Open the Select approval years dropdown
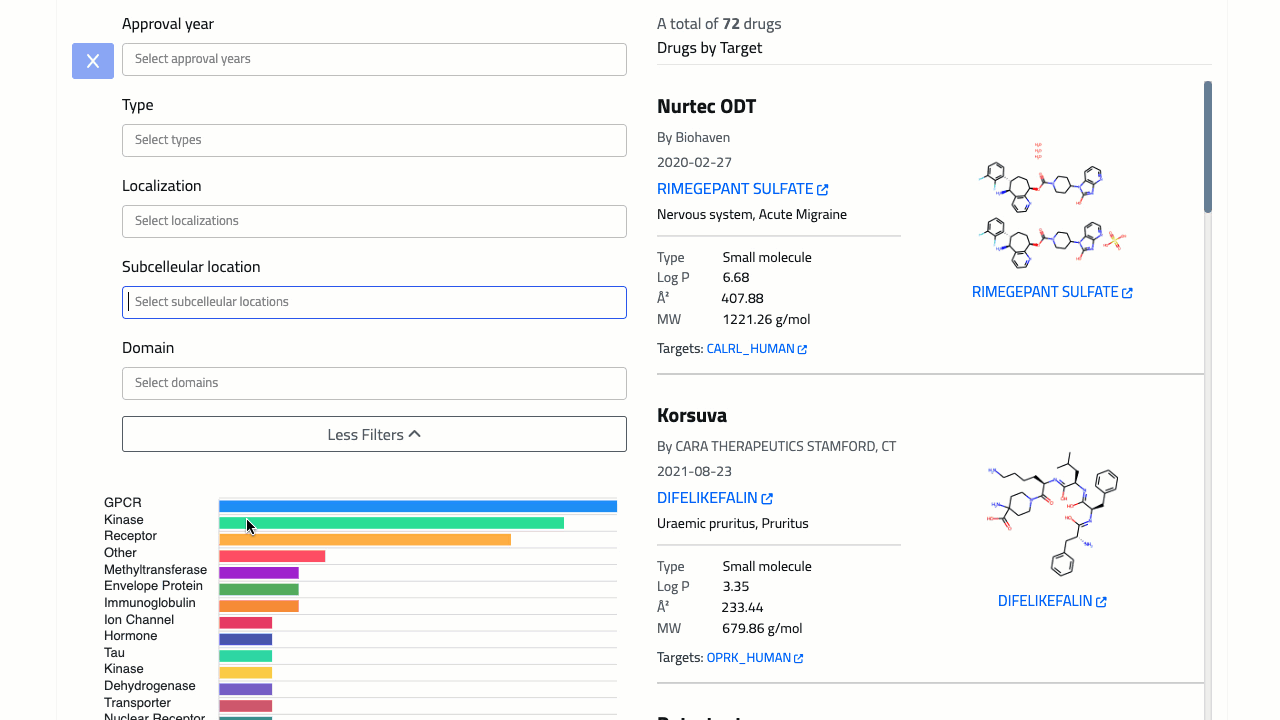This screenshot has height=720, width=1280. pyautogui.click(x=374, y=59)
